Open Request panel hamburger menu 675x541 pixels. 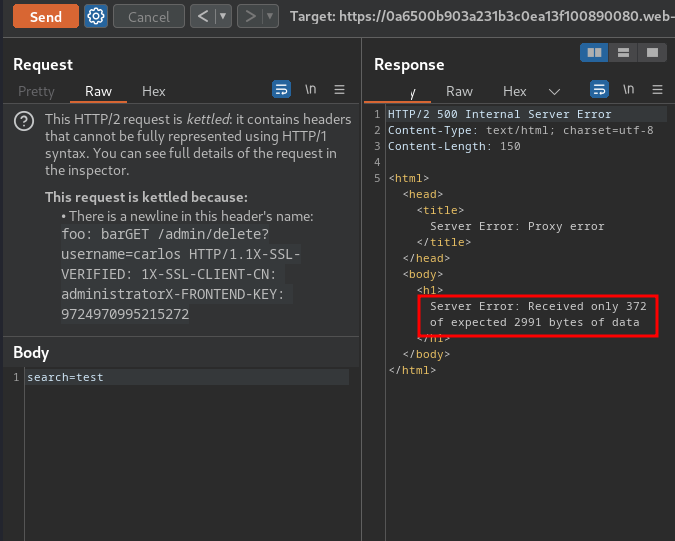click(x=339, y=90)
